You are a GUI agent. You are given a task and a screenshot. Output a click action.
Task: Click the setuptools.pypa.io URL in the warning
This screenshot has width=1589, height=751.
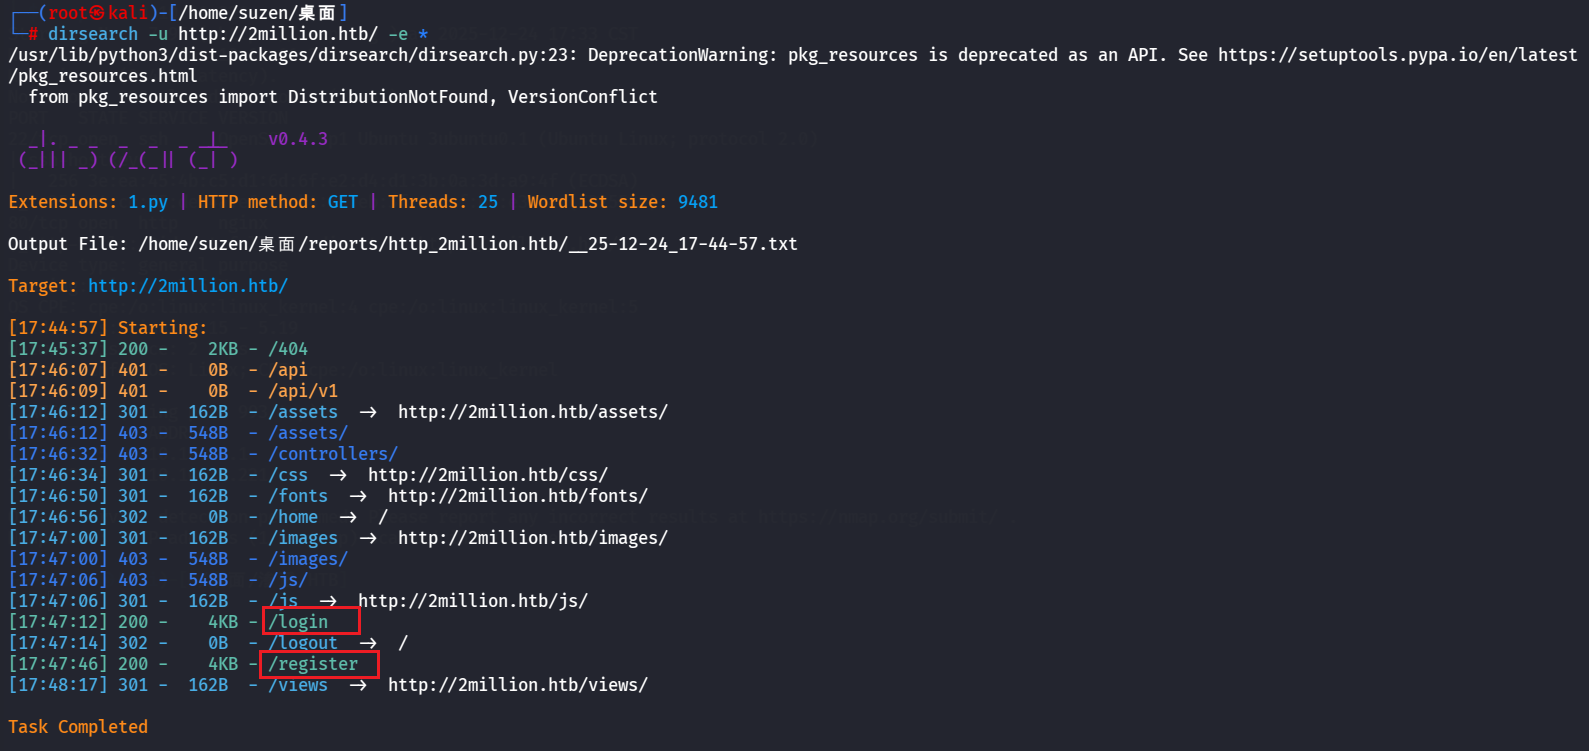pos(1398,55)
